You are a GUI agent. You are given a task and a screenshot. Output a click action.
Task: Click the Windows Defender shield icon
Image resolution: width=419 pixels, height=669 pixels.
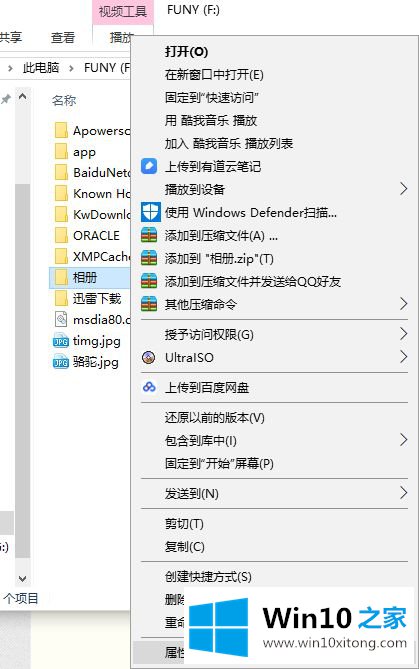(x=151, y=212)
